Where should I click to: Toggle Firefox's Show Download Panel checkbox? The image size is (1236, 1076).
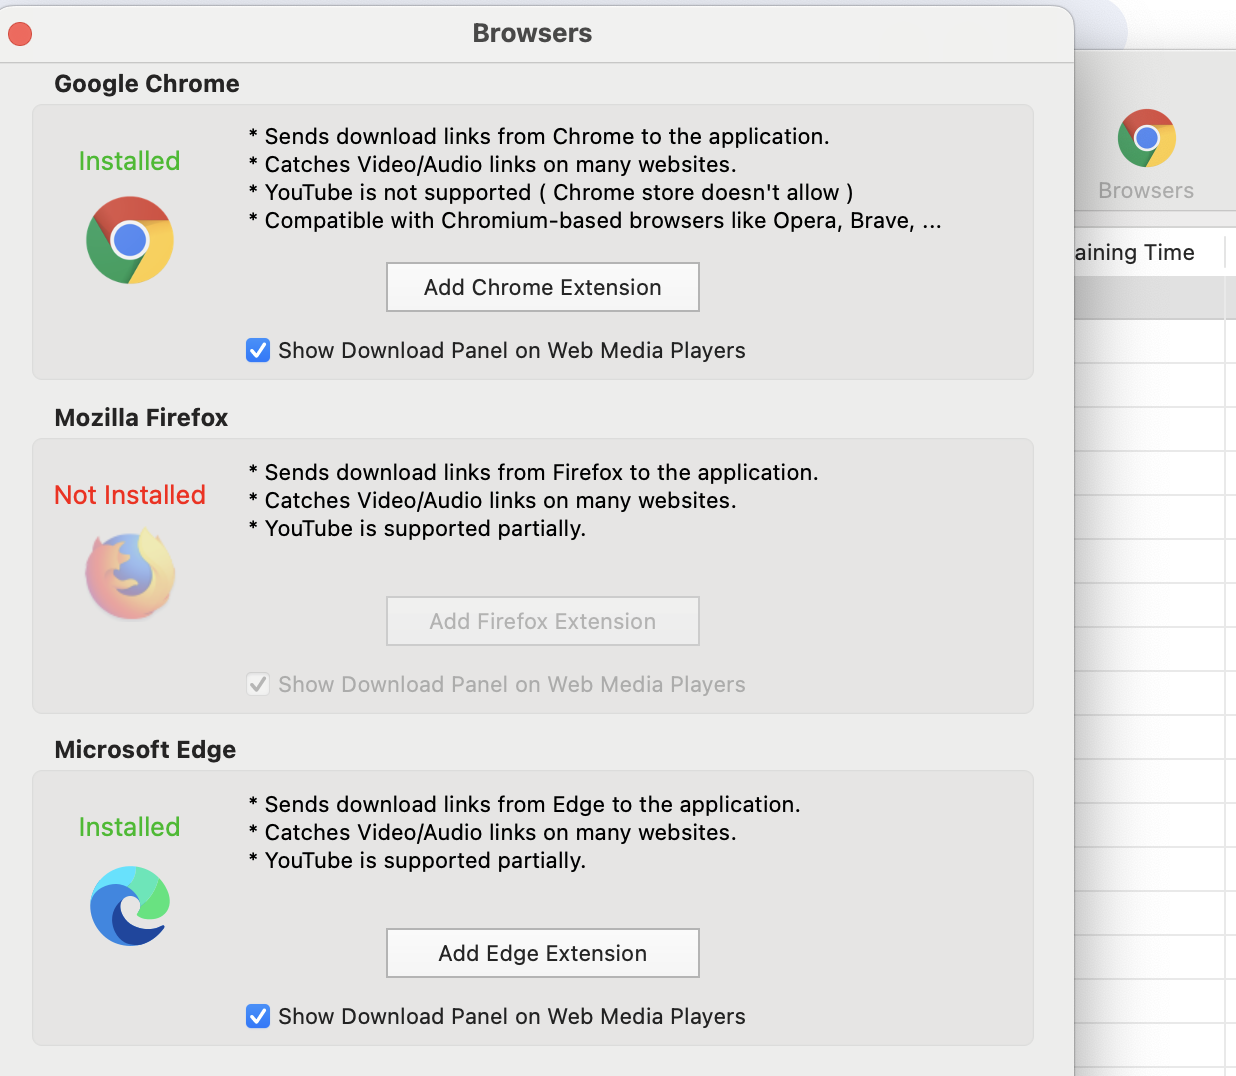pos(258,684)
